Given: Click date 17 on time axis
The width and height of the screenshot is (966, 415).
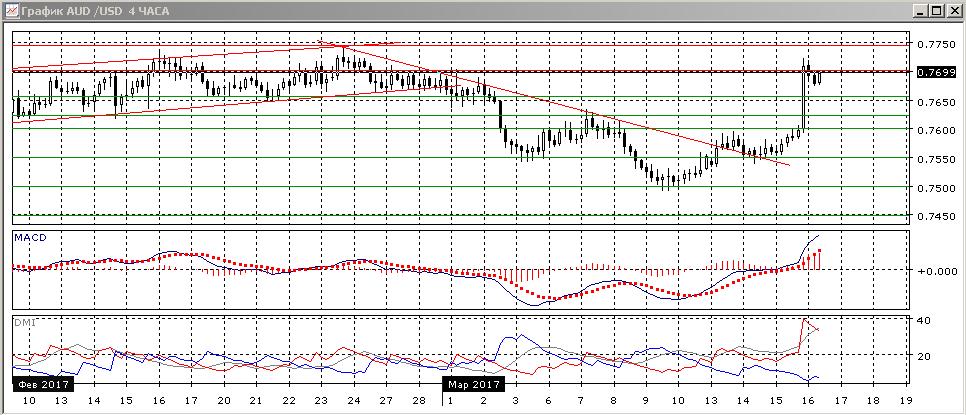Looking at the screenshot, I should [191, 400].
